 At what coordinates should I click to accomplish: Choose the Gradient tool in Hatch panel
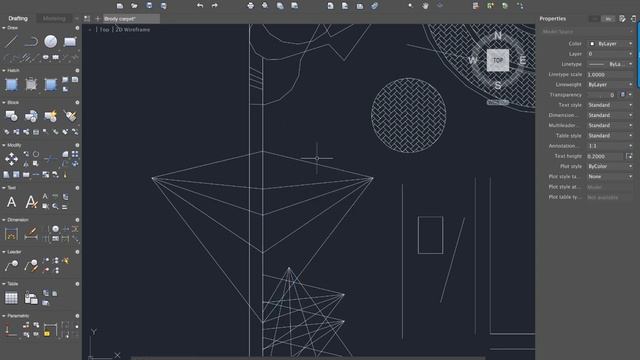(31, 84)
